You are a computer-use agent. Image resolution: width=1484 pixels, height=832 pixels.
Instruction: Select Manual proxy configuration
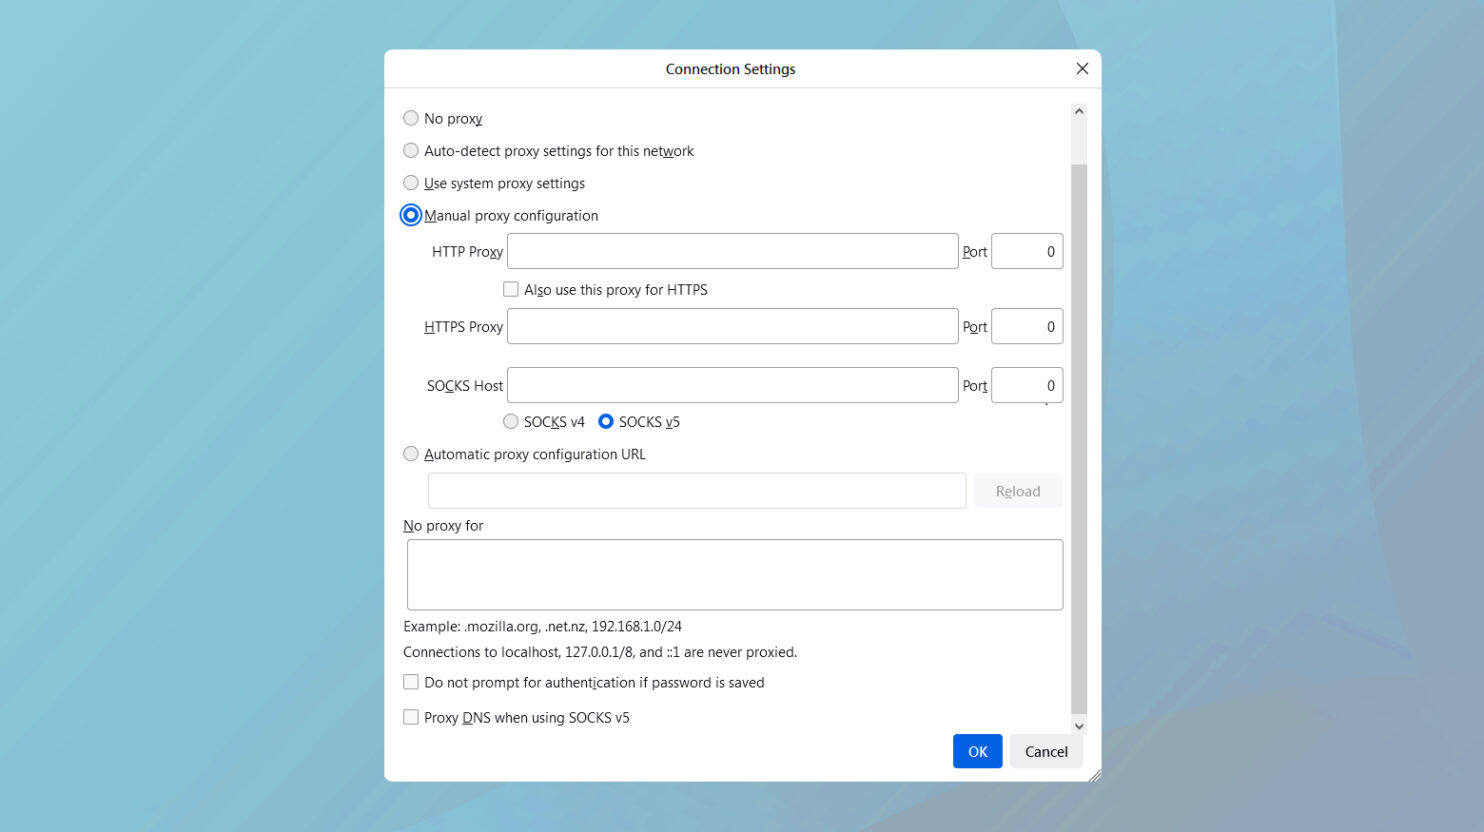click(x=410, y=214)
